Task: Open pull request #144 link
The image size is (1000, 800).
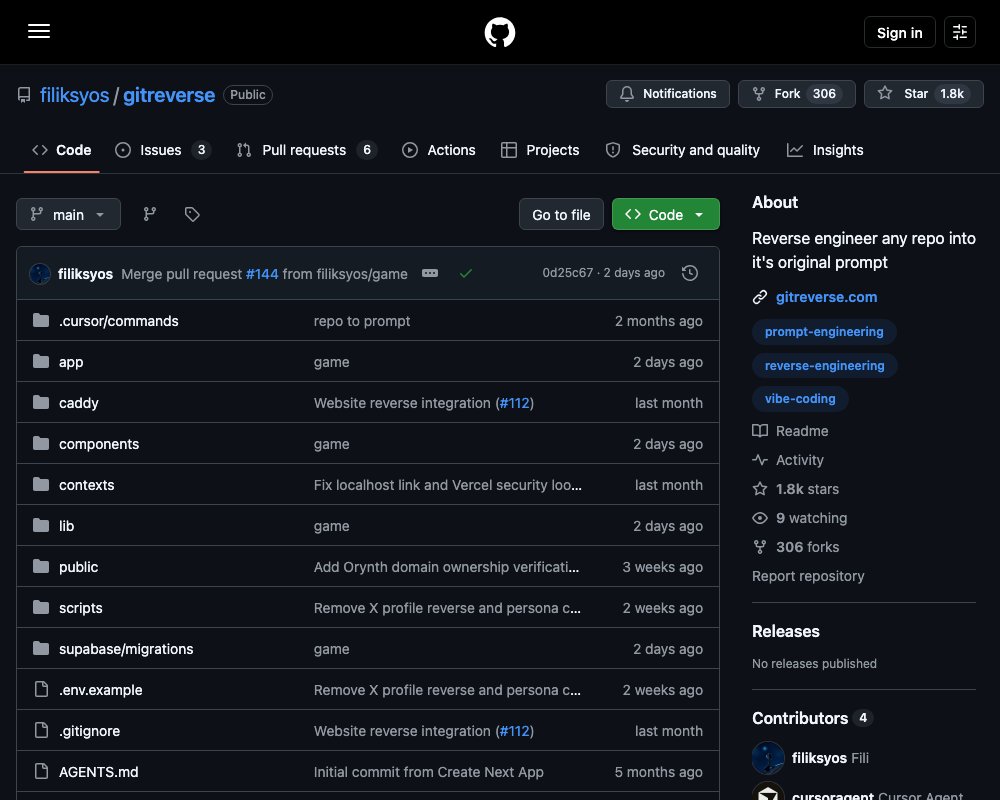Action: pos(262,274)
